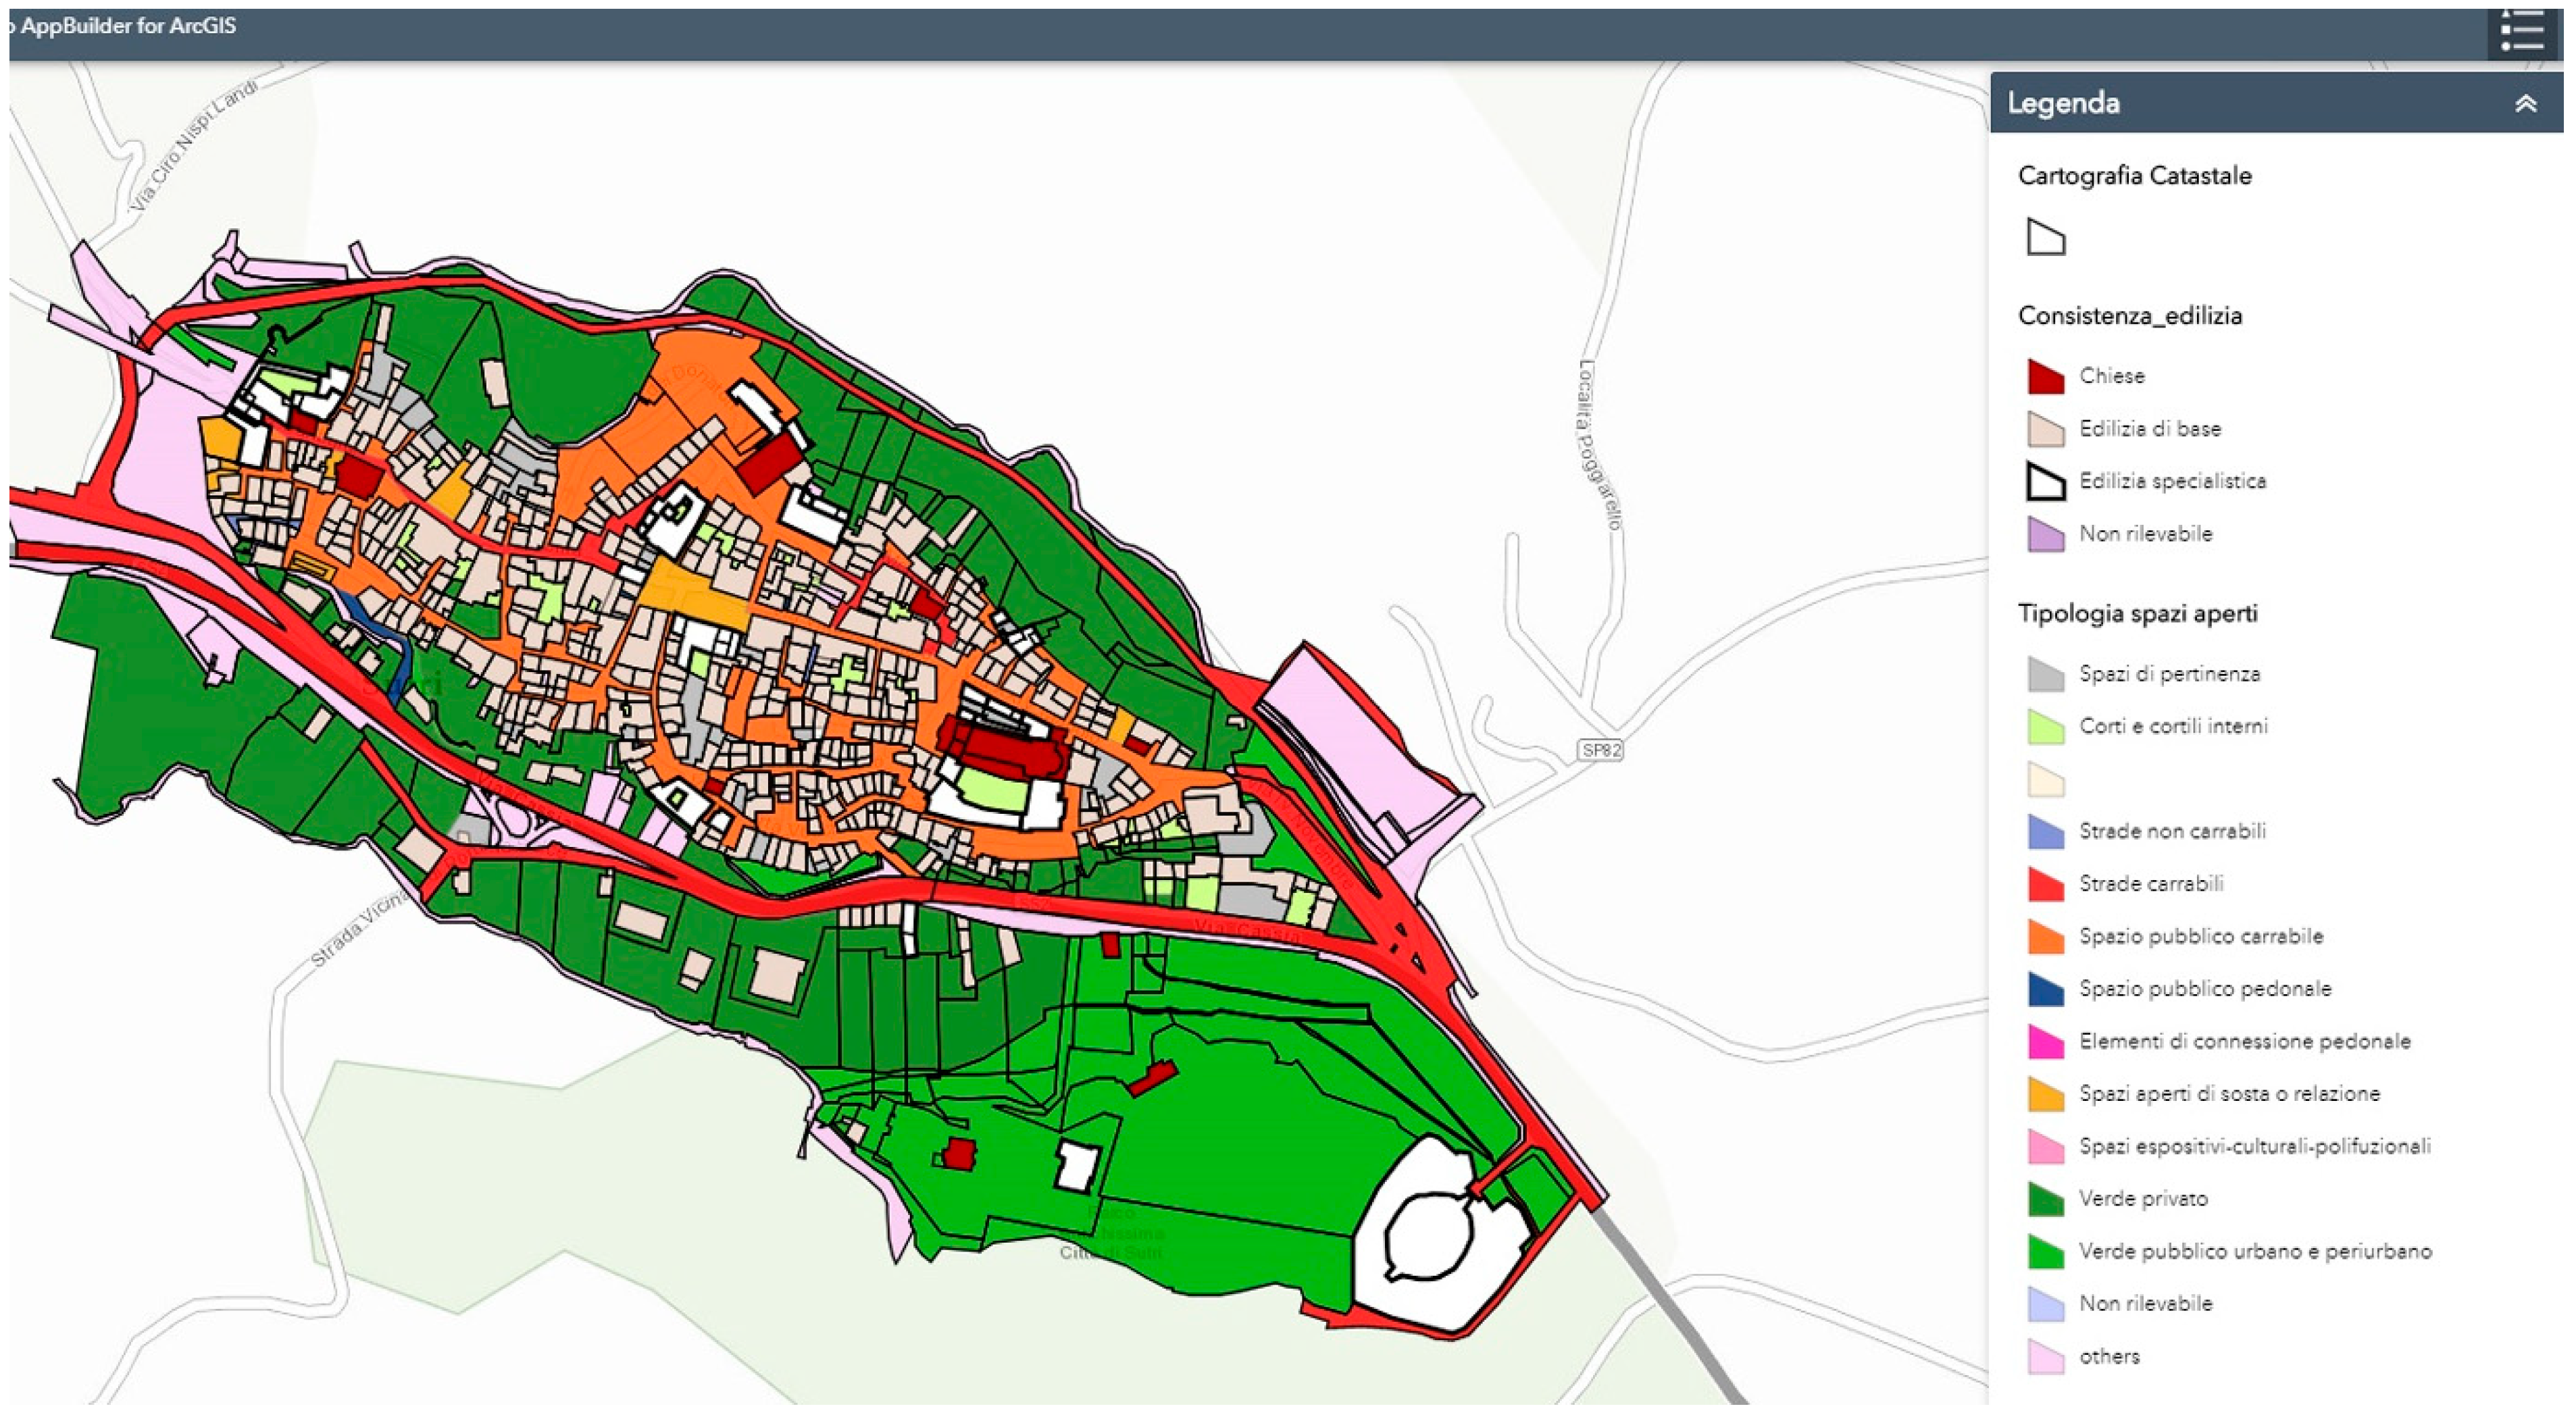Open the legend list widget icon
This screenshot has height=1417, width=2576.
point(2522,32)
